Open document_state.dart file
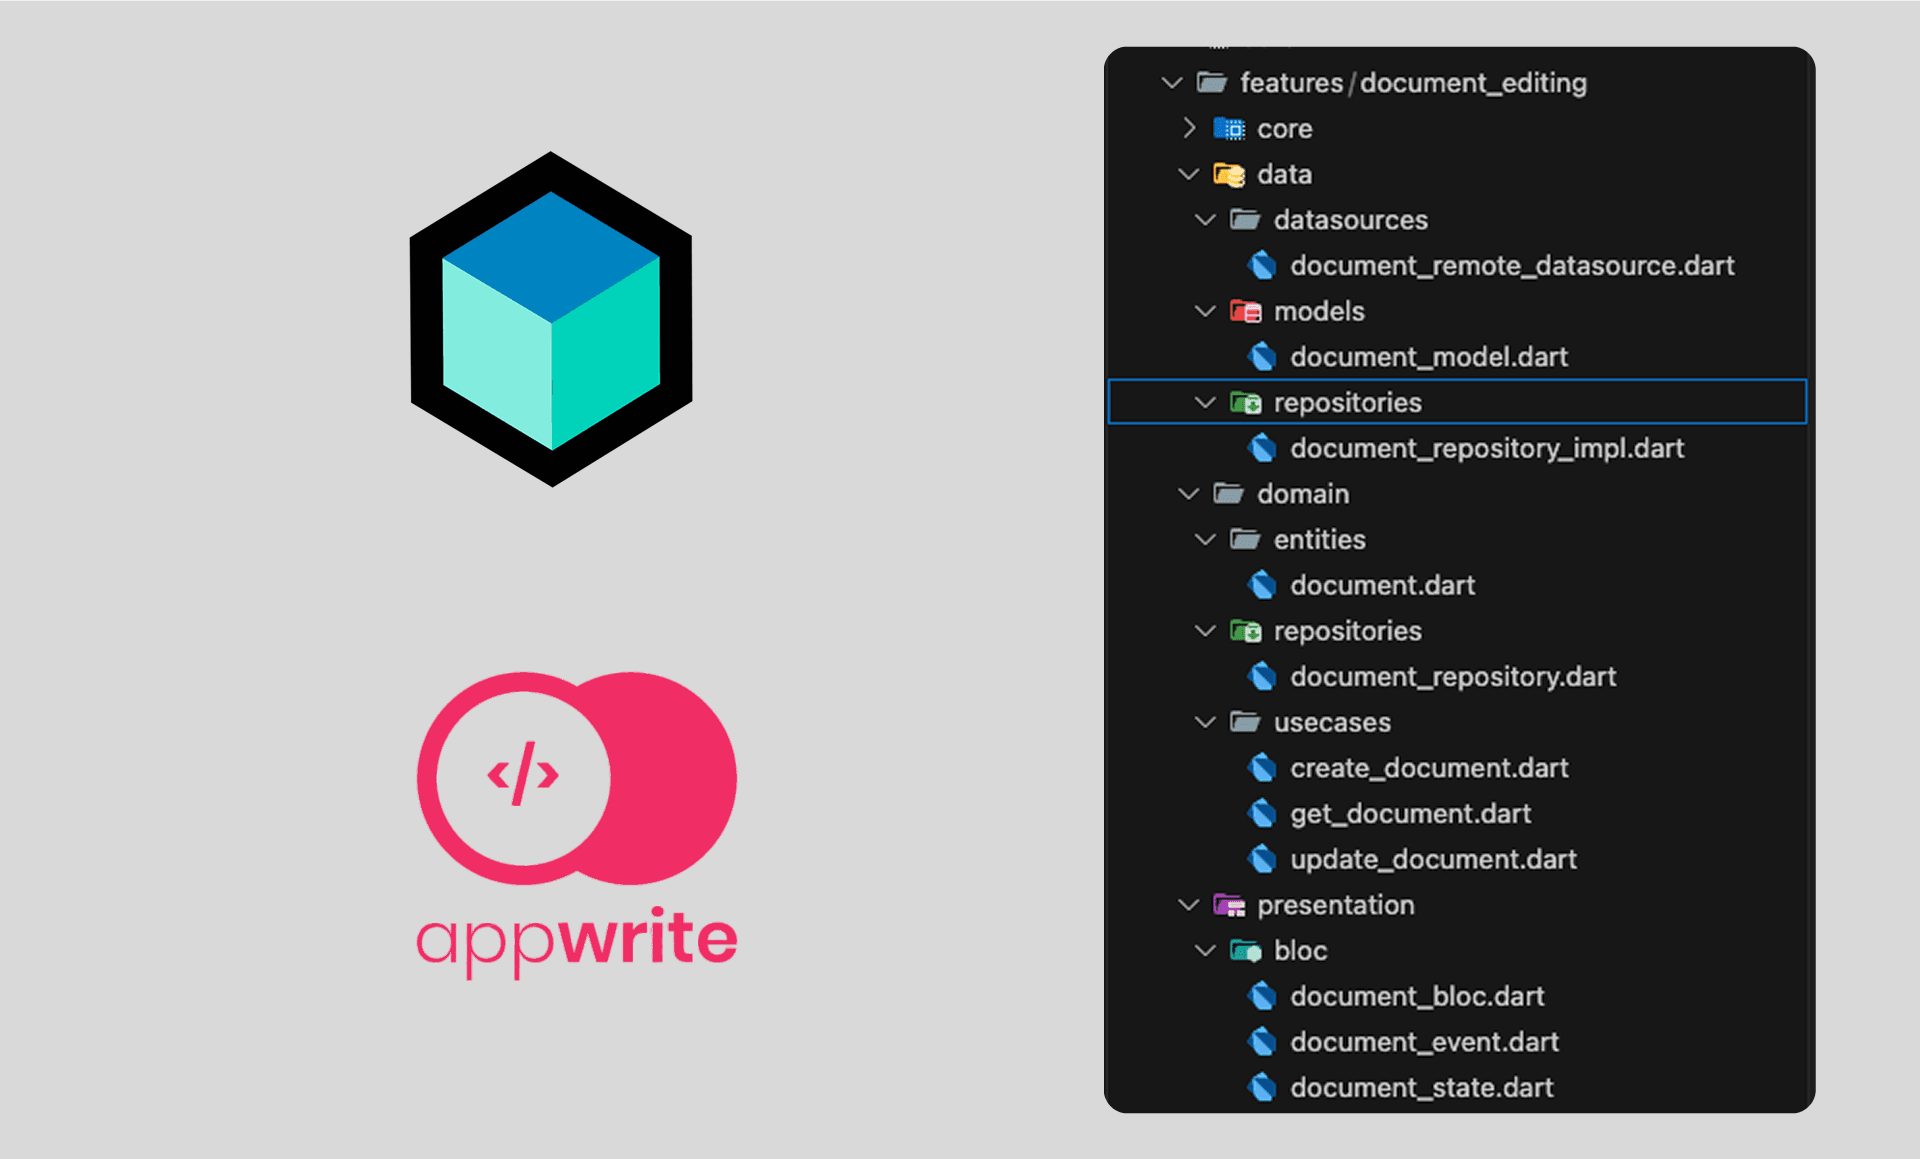Image resolution: width=1920 pixels, height=1159 pixels. click(1421, 1088)
